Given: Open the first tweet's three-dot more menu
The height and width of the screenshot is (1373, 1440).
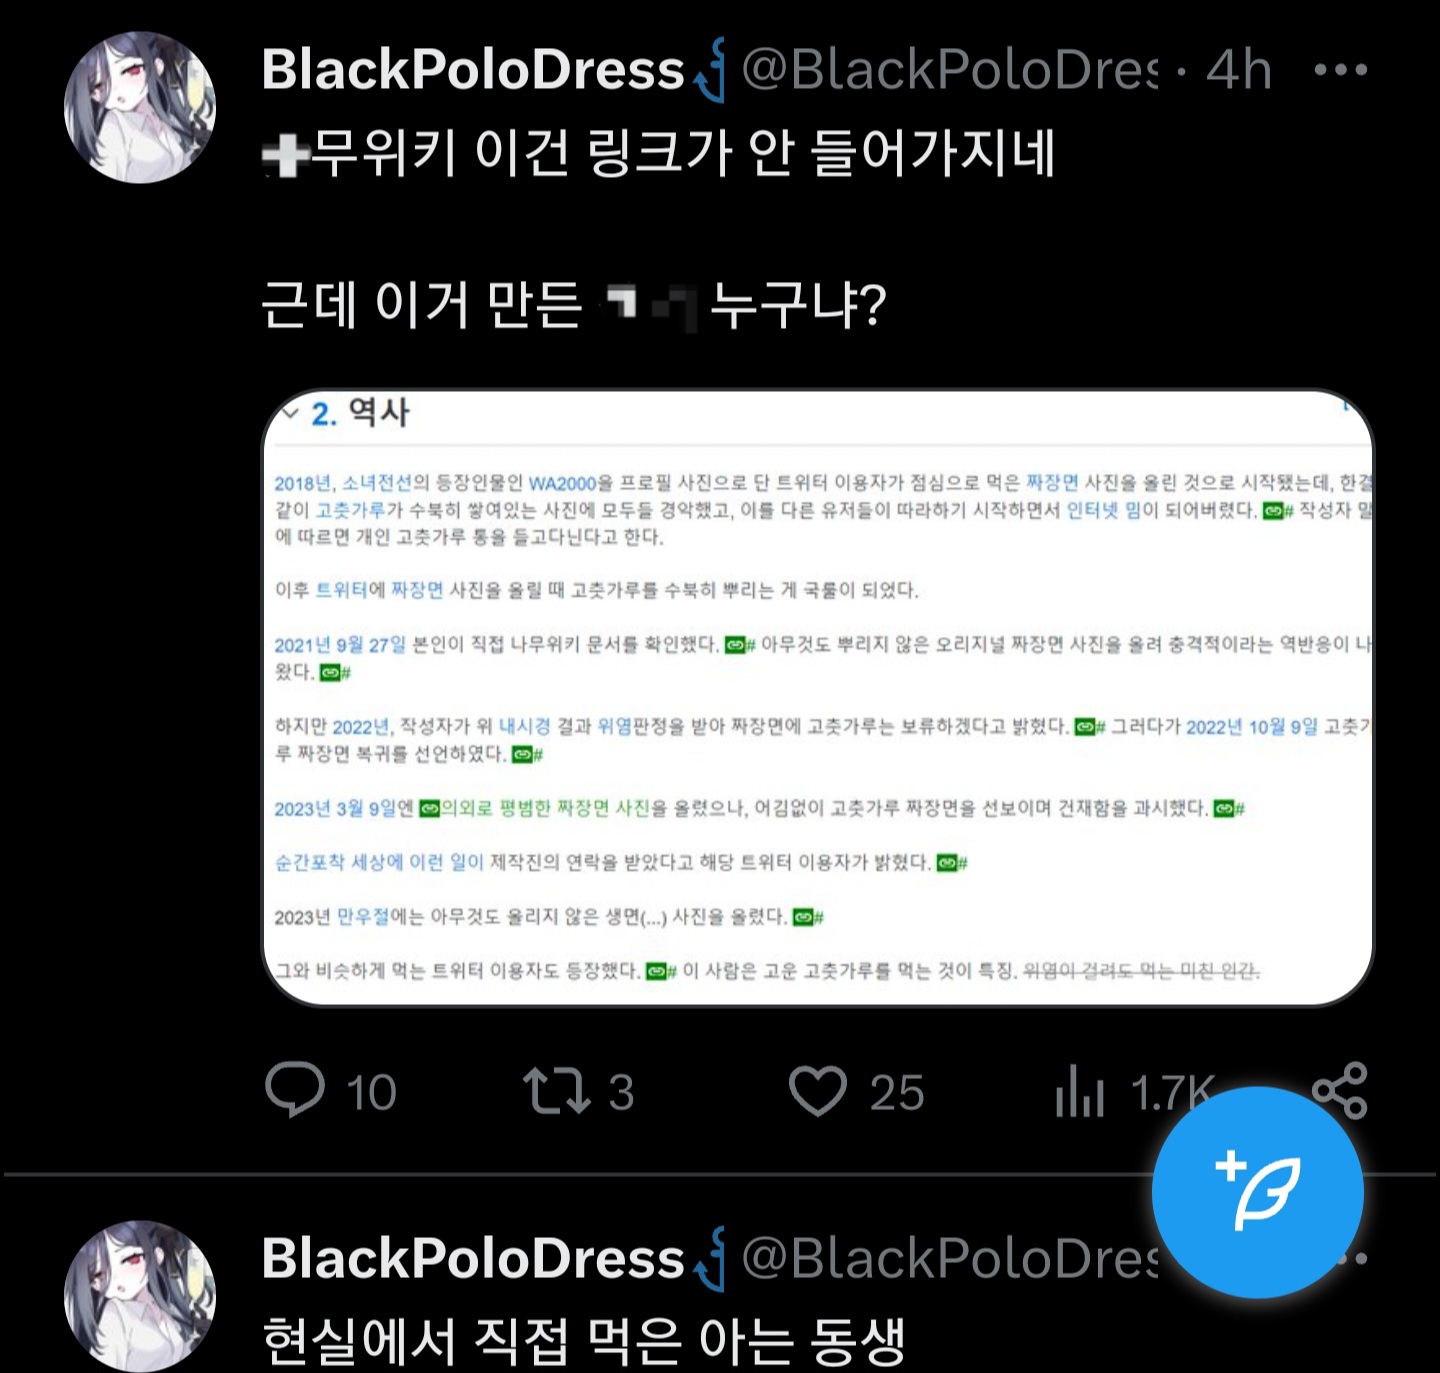Looking at the screenshot, I should [x=1340, y=70].
